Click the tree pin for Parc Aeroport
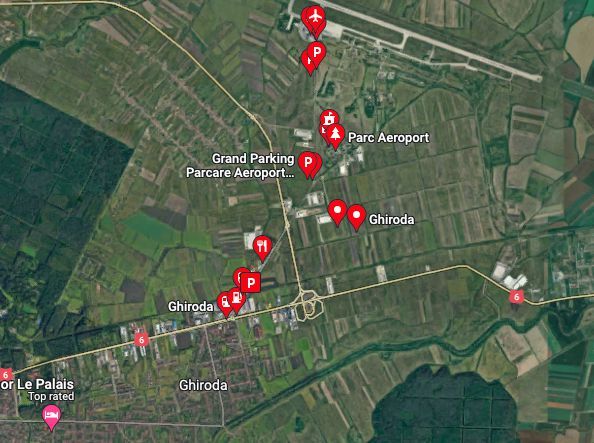594x443 pixels. 335,136
